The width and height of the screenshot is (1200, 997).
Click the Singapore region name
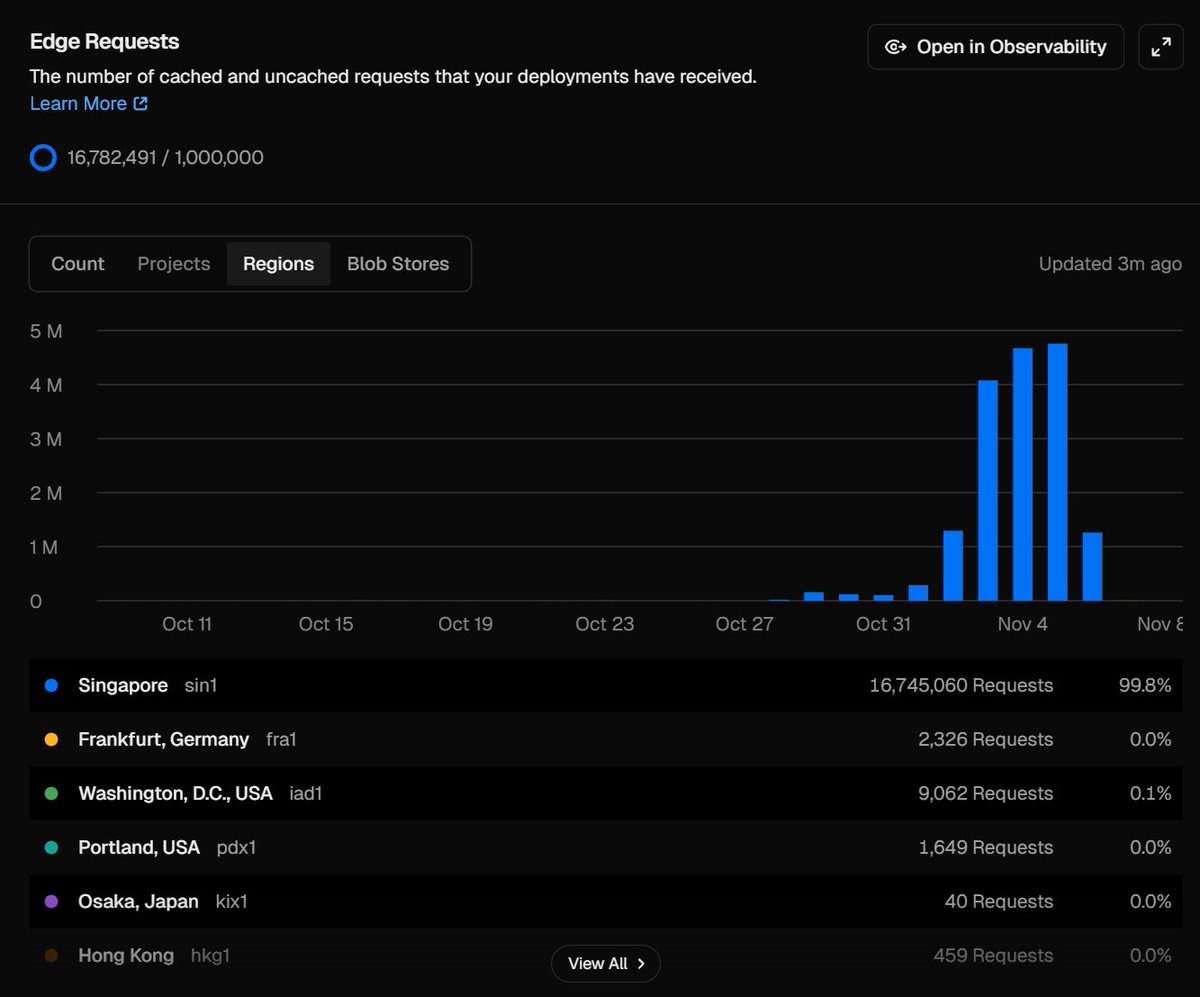[123, 686]
